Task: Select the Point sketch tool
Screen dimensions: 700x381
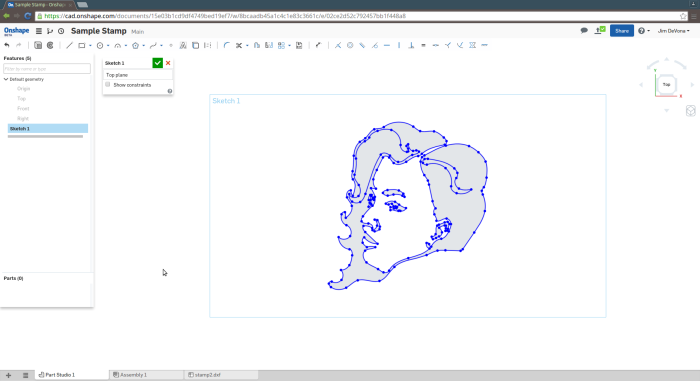Action: [x=171, y=45]
